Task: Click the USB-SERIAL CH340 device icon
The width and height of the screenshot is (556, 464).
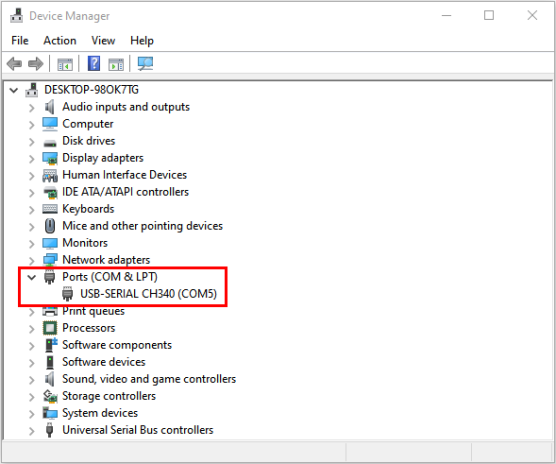Action: pyautogui.click(x=67, y=294)
